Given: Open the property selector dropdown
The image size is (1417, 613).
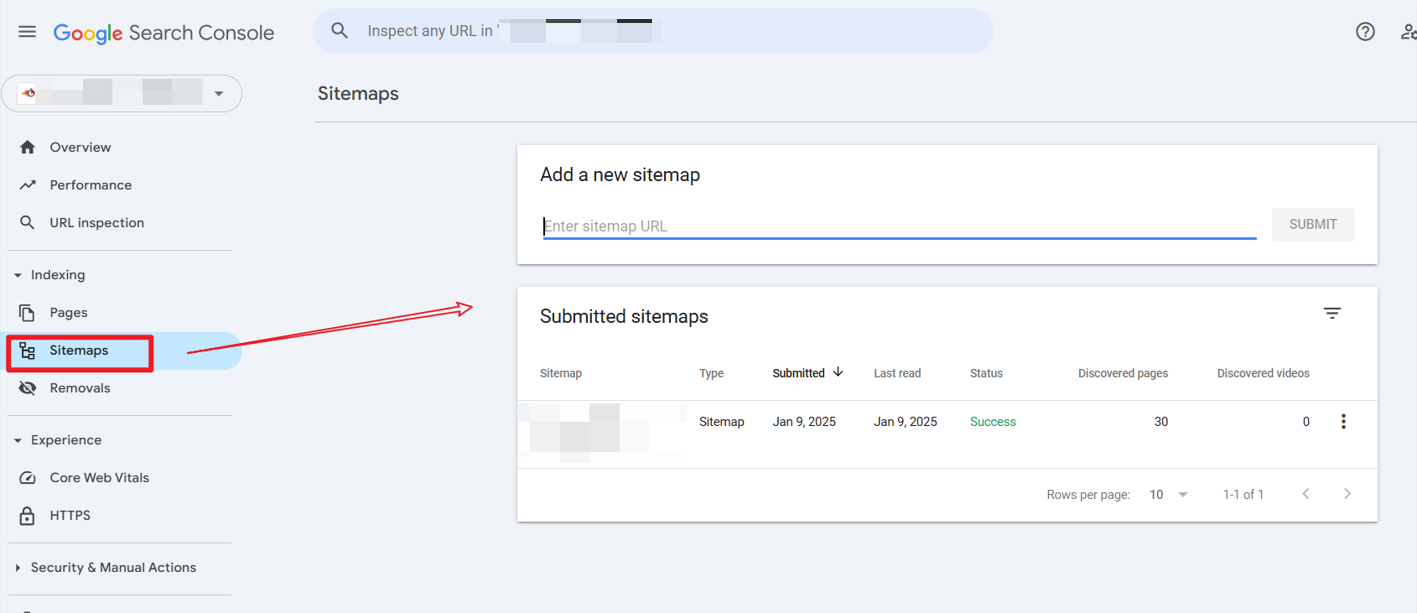Looking at the screenshot, I should click(122, 94).
